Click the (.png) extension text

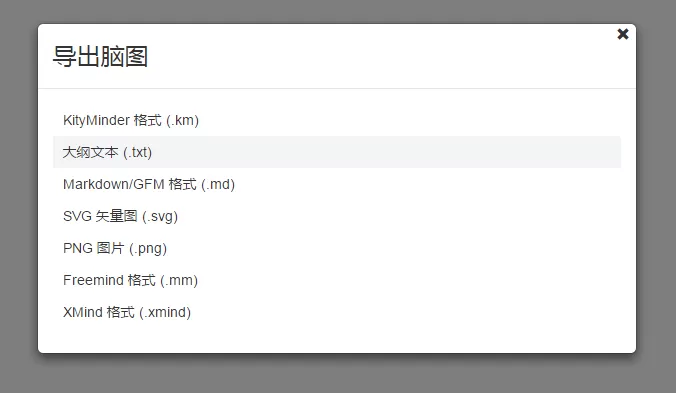(x=148, y=249)
